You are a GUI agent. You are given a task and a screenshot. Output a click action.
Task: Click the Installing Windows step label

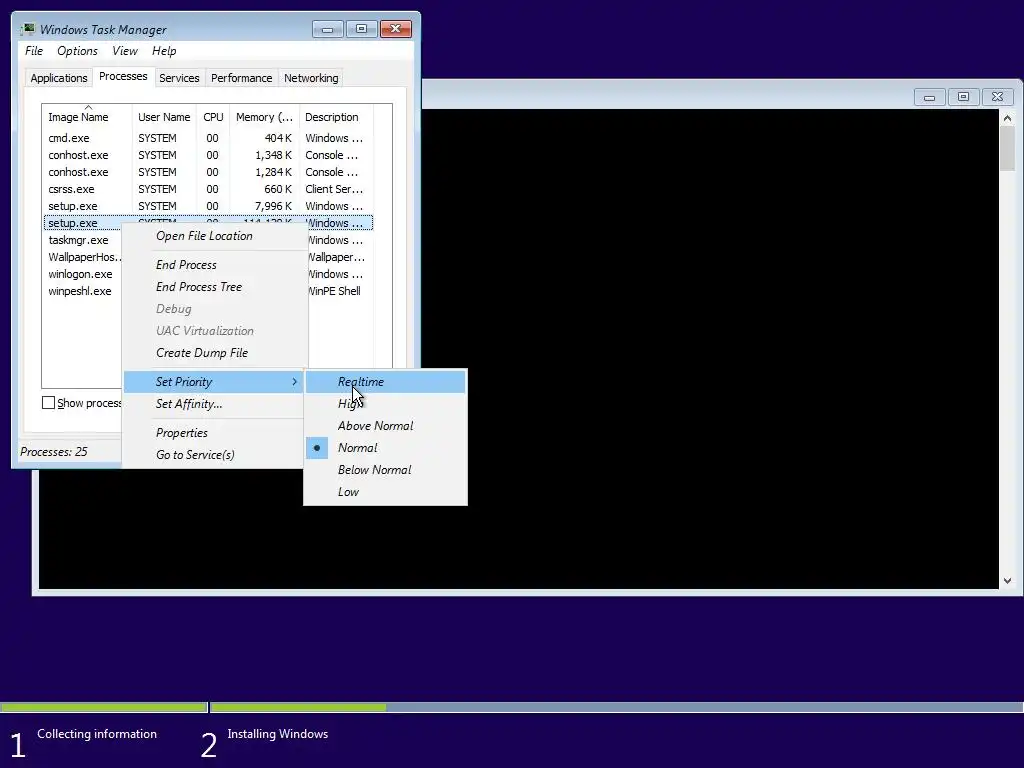point(278,734)
